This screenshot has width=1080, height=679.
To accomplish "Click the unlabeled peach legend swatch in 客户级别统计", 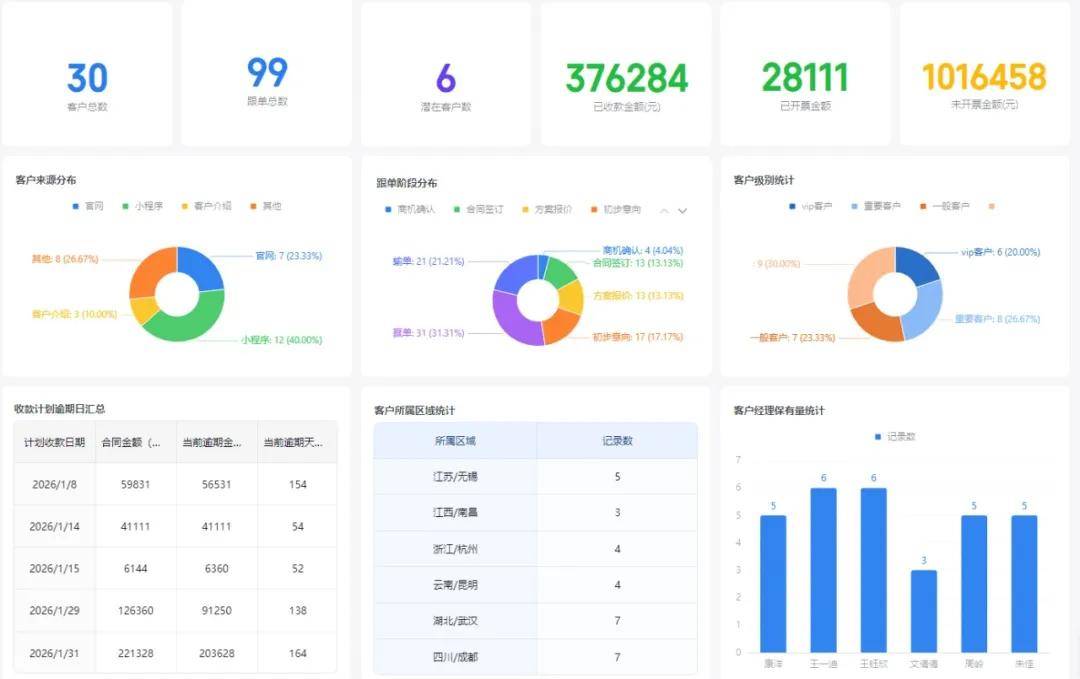I will pyautogui.click(x=991, y=206).
